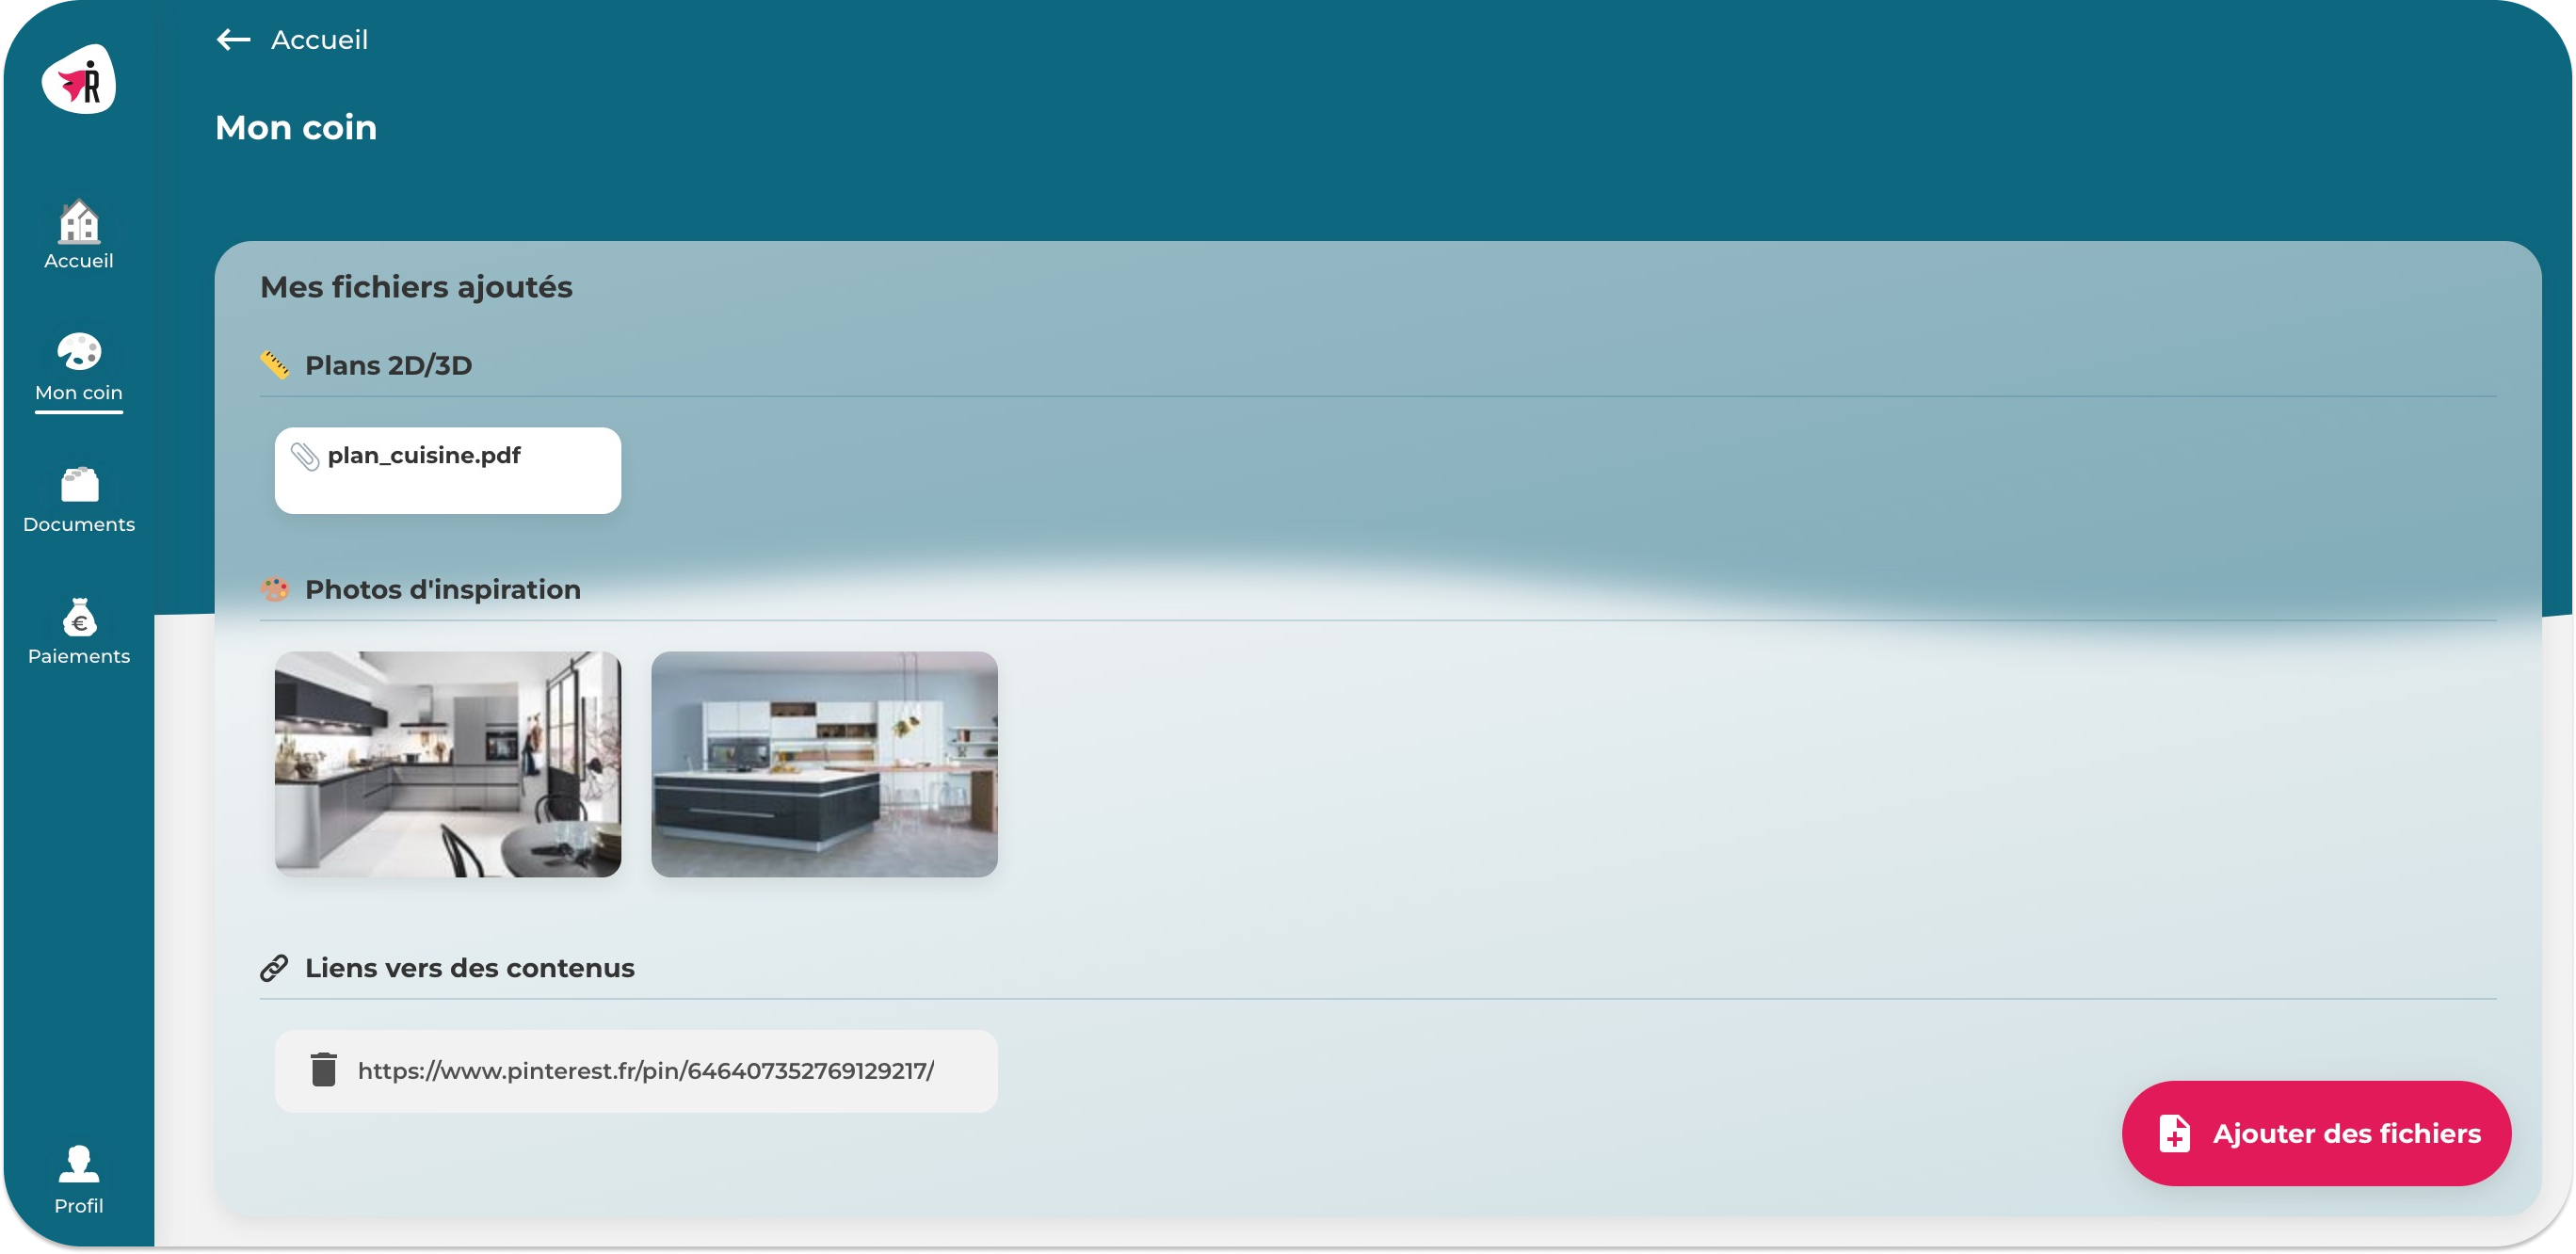Click the Liens vers des contenus heading
The height and width of the screenshot is (1254, 2576).
pyautogui.click(x=470, y=968)
